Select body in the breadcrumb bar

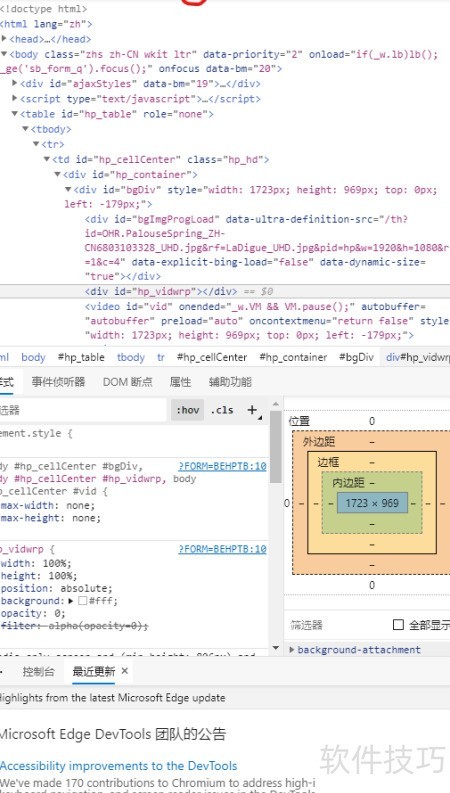(33, 357)
